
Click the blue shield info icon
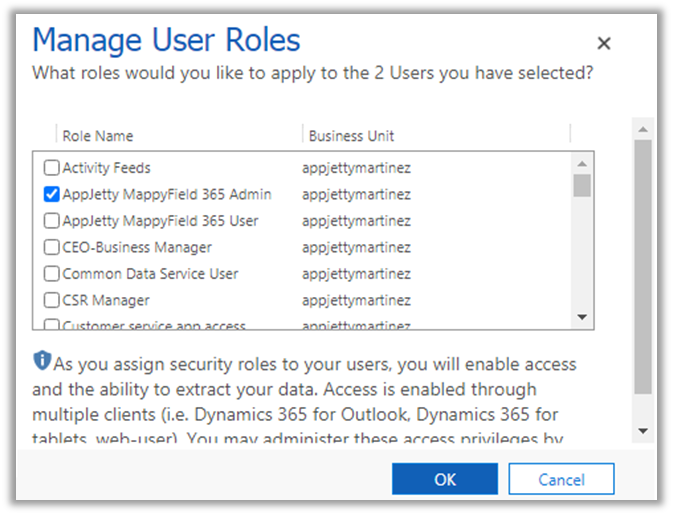click(x=42, y=360)
